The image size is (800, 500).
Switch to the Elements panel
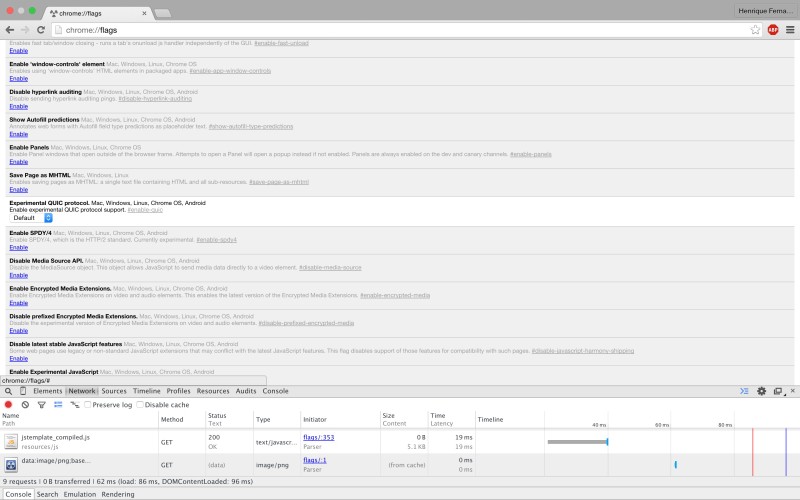pyautogui.click(x=47, y=391)
